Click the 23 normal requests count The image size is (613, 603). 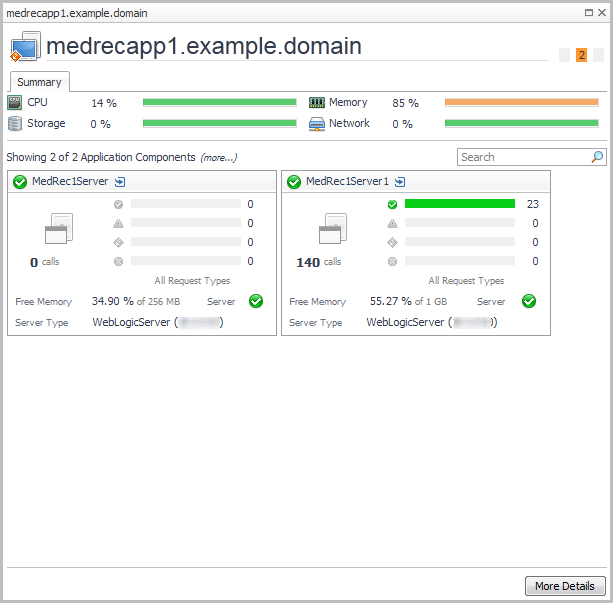(532, 204)
